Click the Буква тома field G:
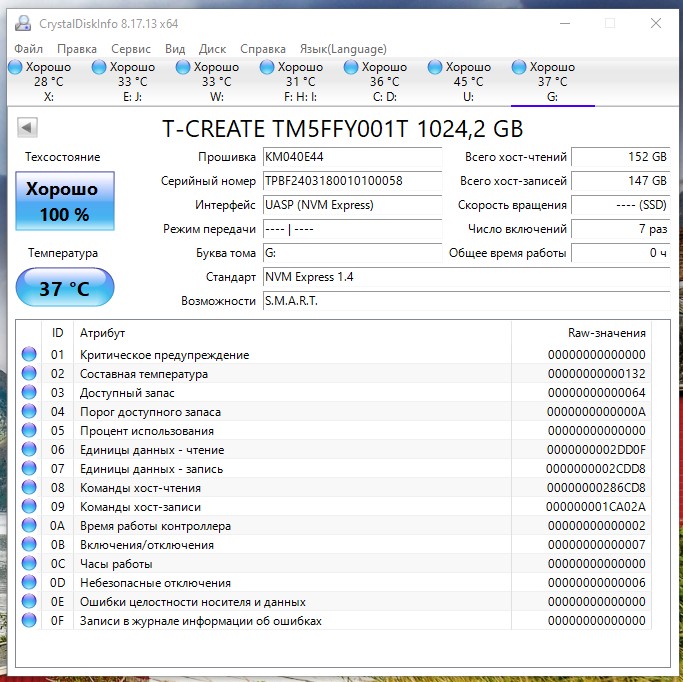 pos(352,253)
